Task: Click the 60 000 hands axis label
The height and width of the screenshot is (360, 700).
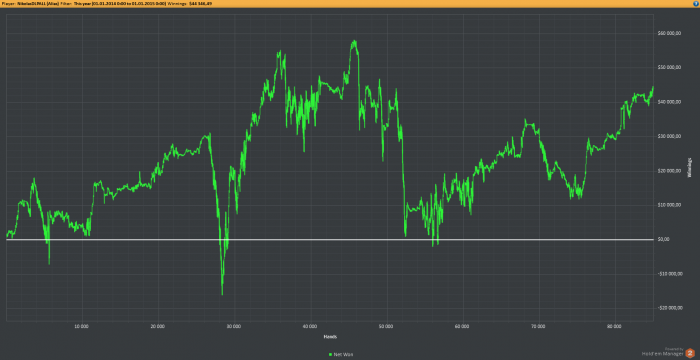Action: point(462,326)
